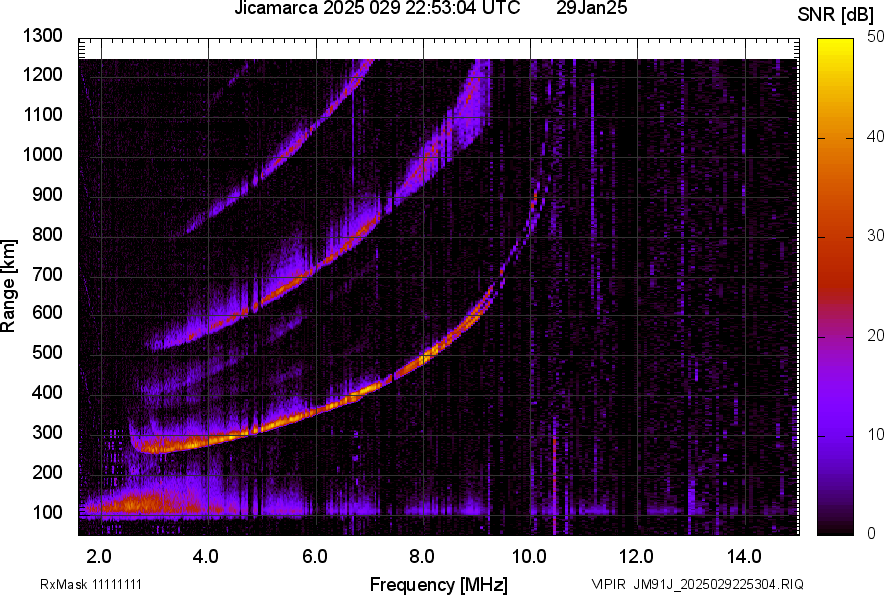Screen dimensions: 884x595
Task: Click the 'Range [km]' axis label
Action: pyautogui.click(x=8, y=286)
